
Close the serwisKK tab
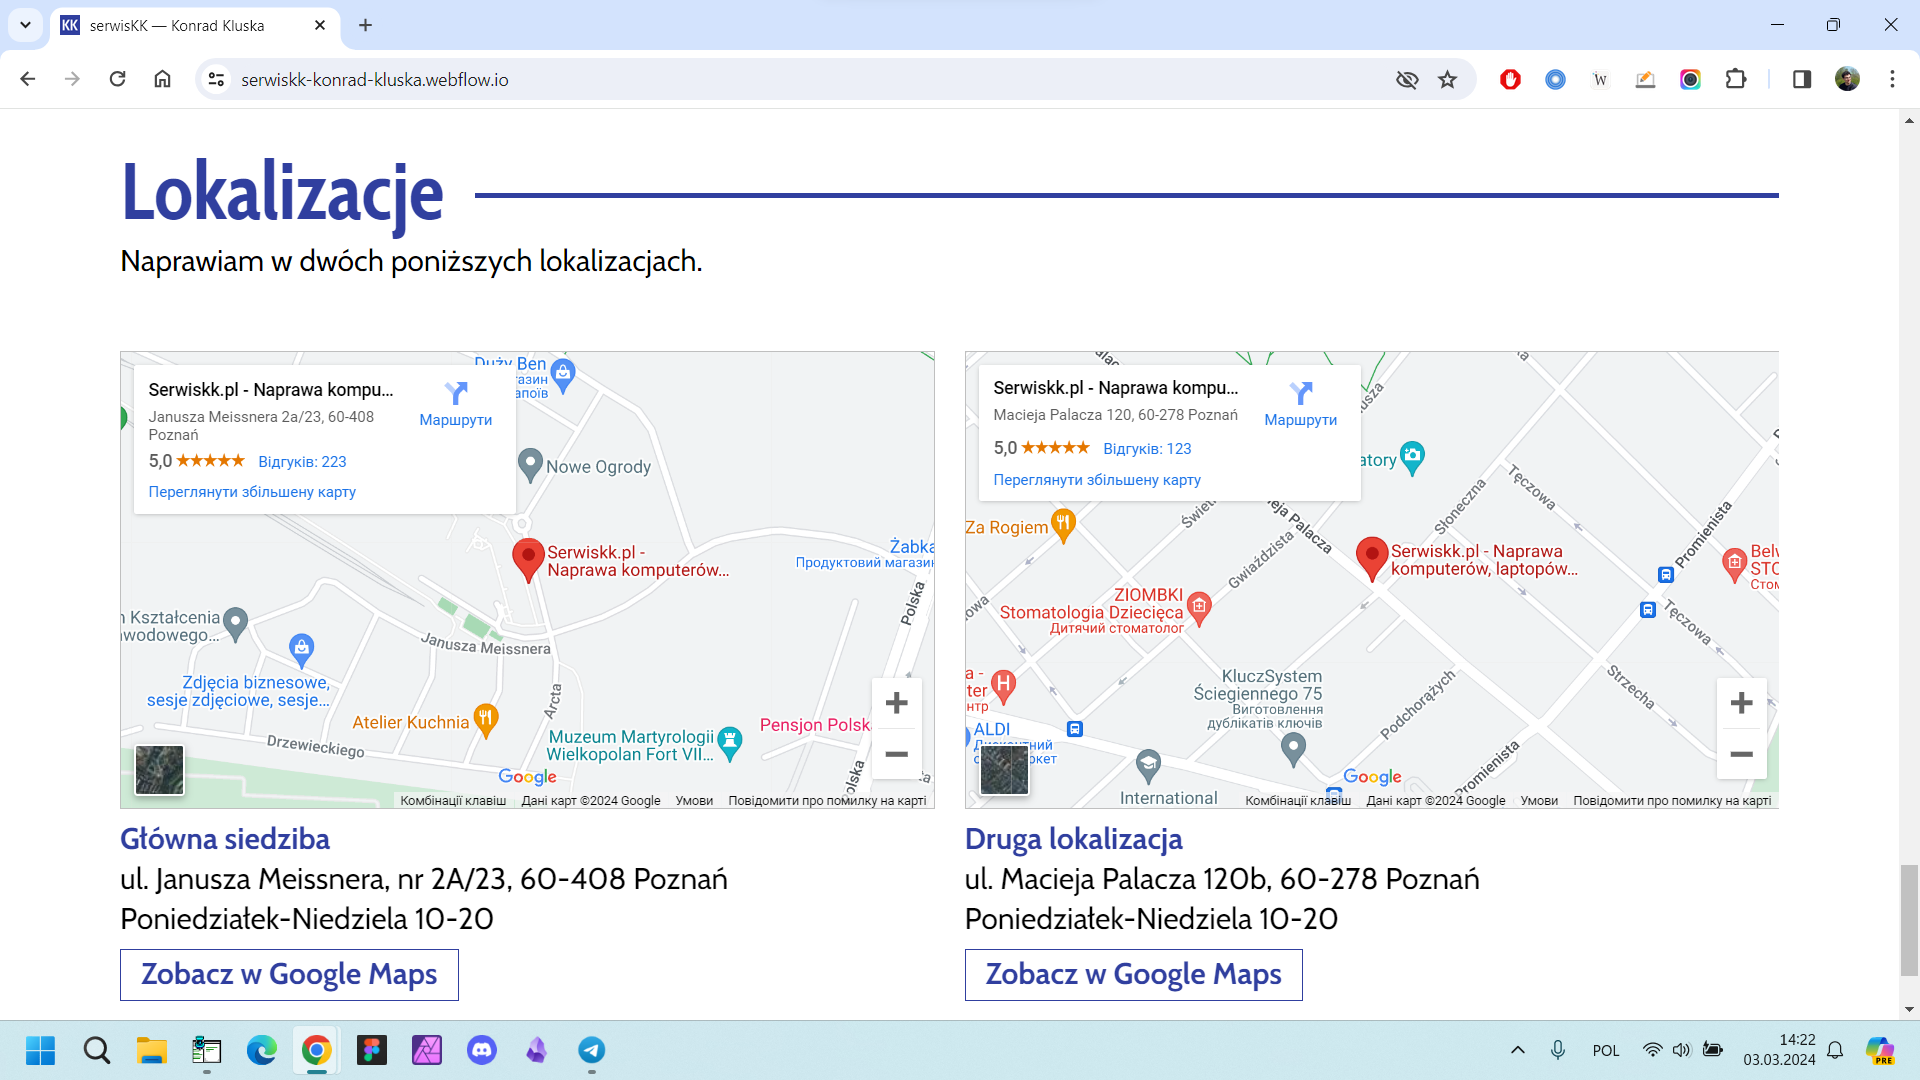point(320,25)
